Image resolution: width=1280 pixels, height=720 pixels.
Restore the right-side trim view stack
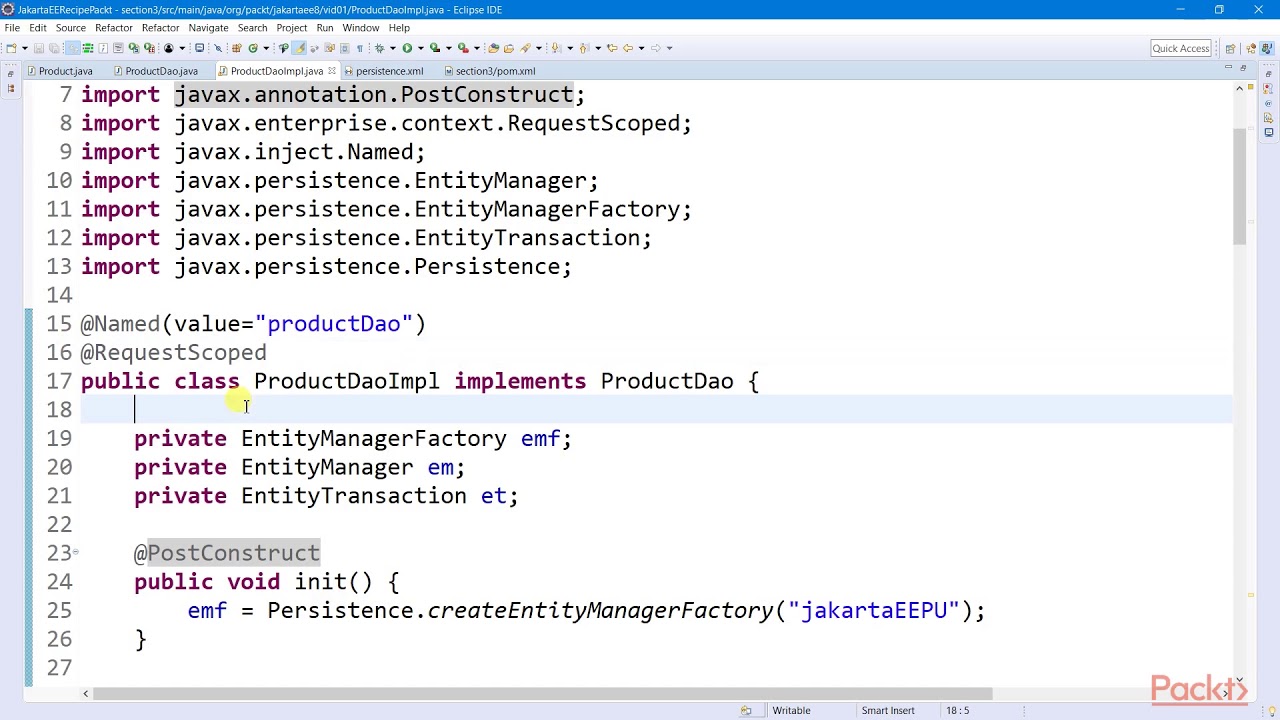tap(1268, 72)
